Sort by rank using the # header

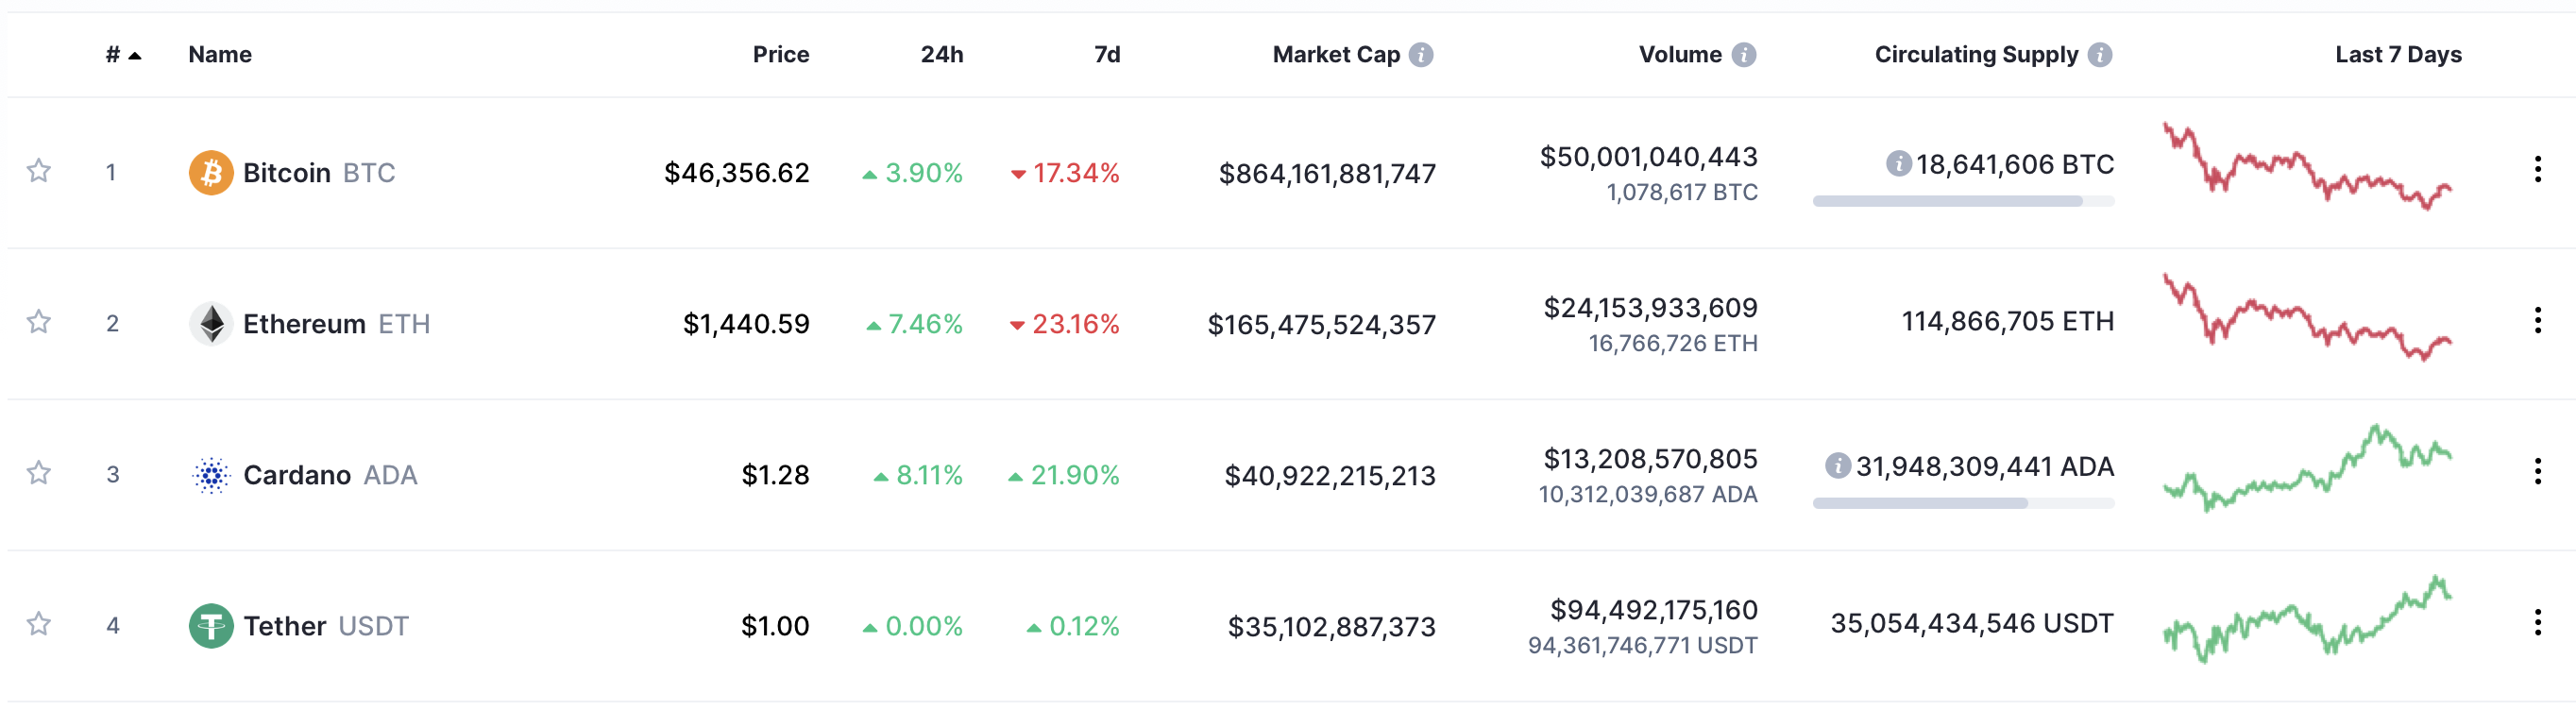pyautogui.click(x=123, y=55)
